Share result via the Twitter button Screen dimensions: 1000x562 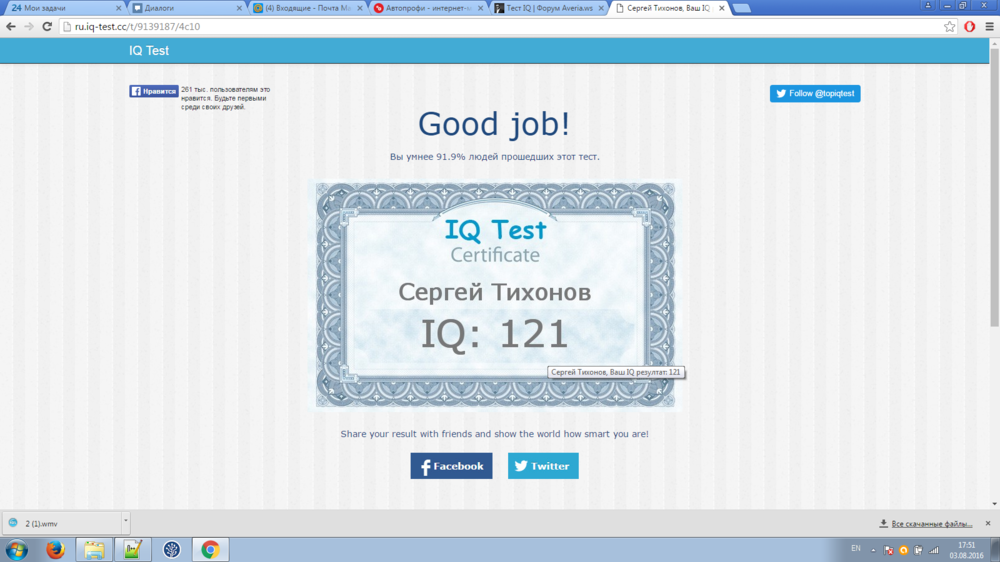[543, 466]
